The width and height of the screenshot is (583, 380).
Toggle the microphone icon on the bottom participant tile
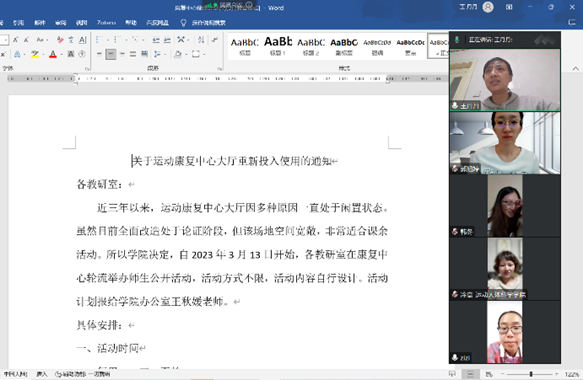[455, 357]
